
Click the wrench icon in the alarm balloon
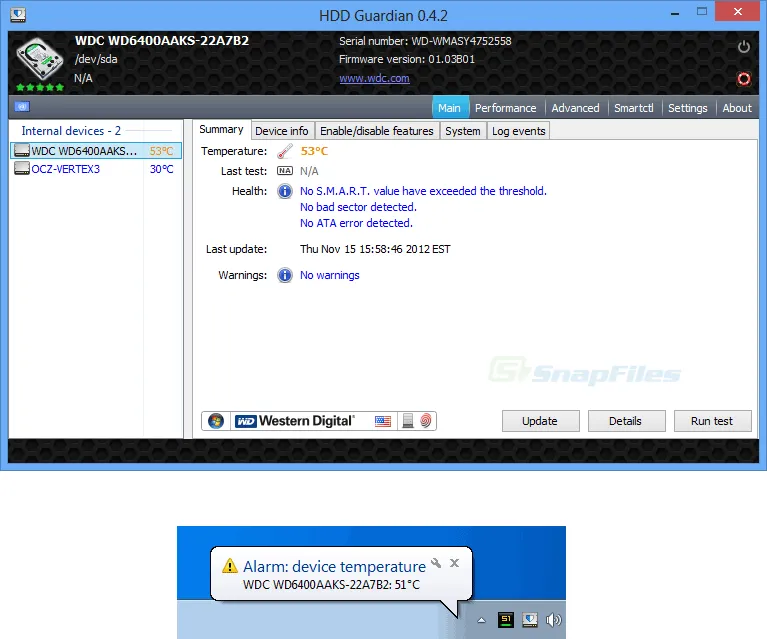pos(435,563)
